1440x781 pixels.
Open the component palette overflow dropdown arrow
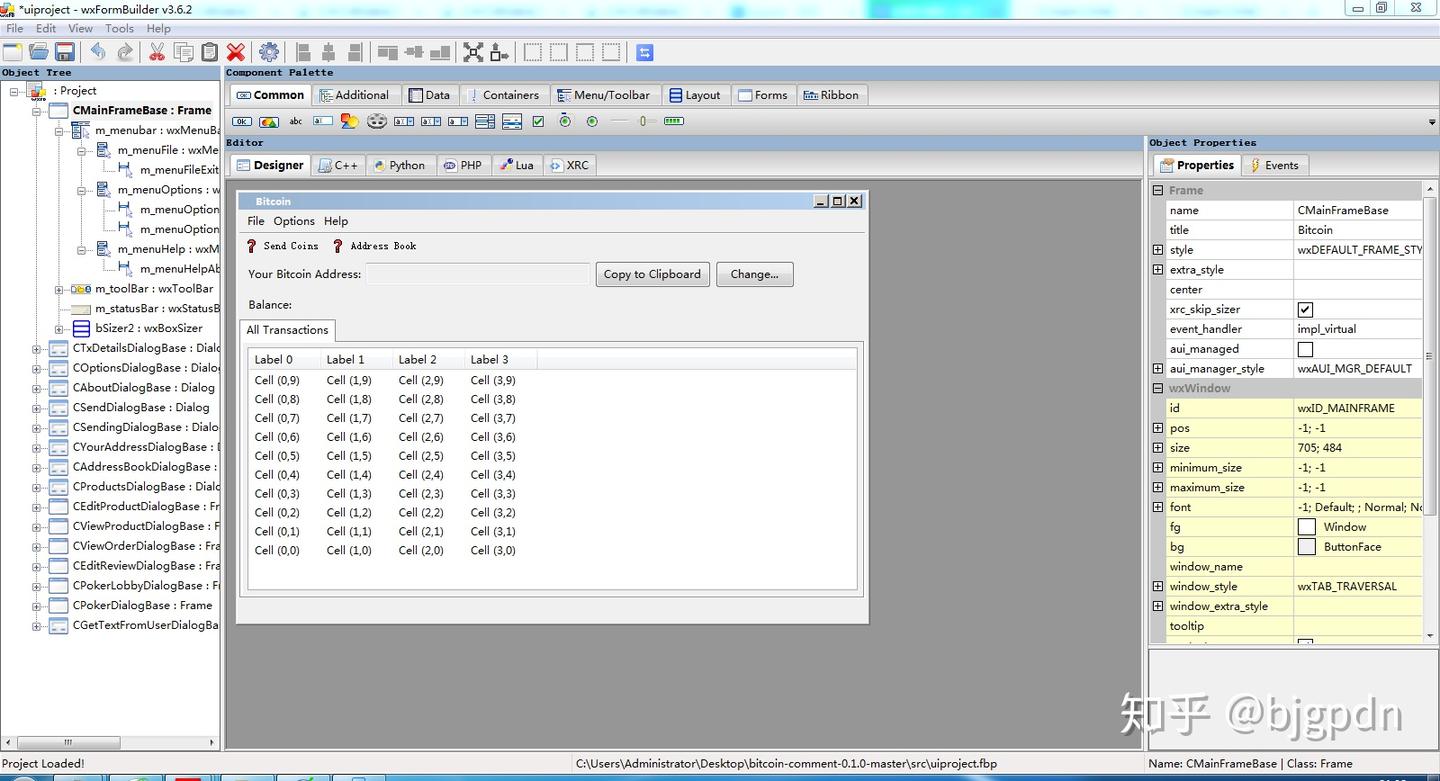tap(1433, 122)
